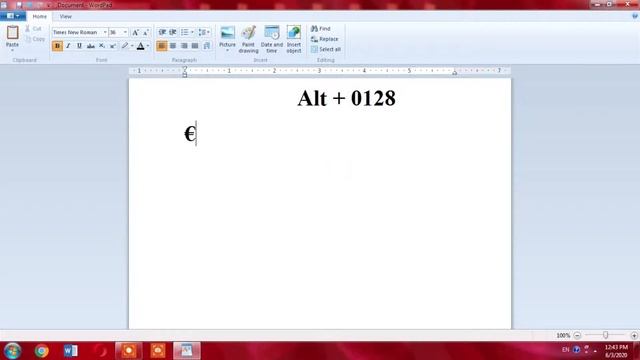Viewport: 640px width, 360px height.
Task: Click the zoom in plus button
Action: point(634,335)
